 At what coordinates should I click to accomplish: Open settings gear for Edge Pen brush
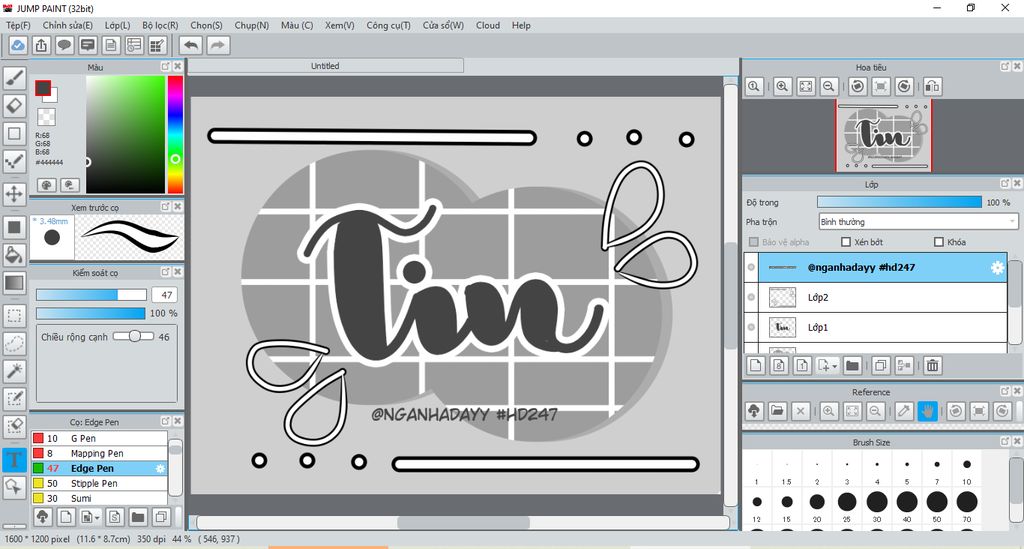pos(160,469)
